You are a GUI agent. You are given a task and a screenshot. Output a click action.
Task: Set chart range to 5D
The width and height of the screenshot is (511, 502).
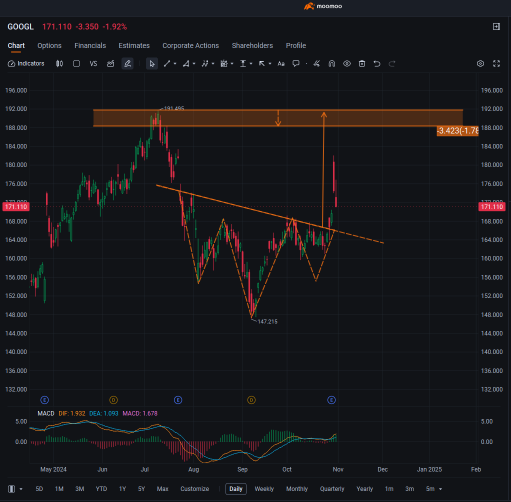click(39, 489)
